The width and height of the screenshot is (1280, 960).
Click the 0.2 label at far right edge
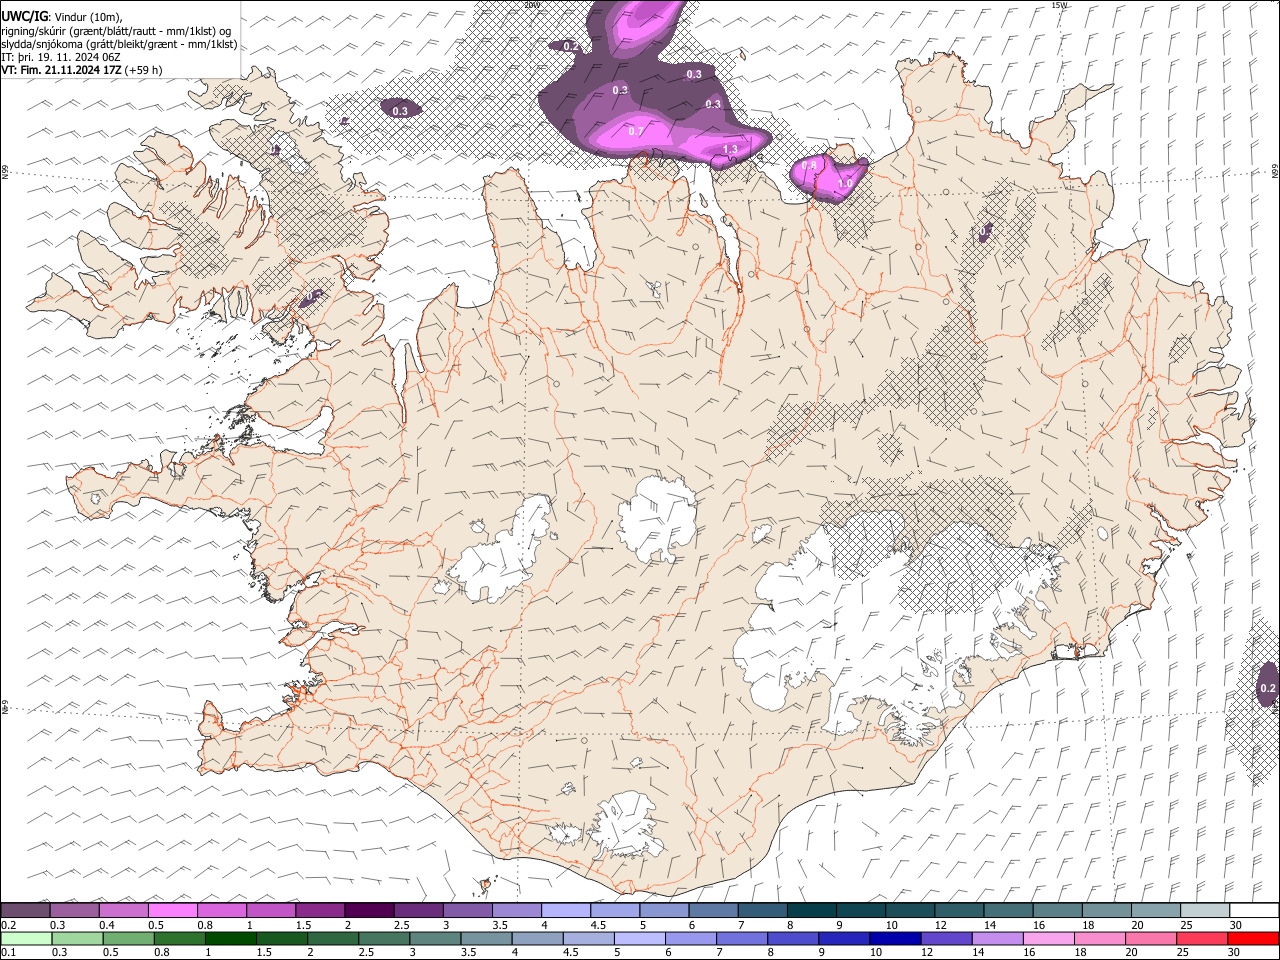point(1267,688)
